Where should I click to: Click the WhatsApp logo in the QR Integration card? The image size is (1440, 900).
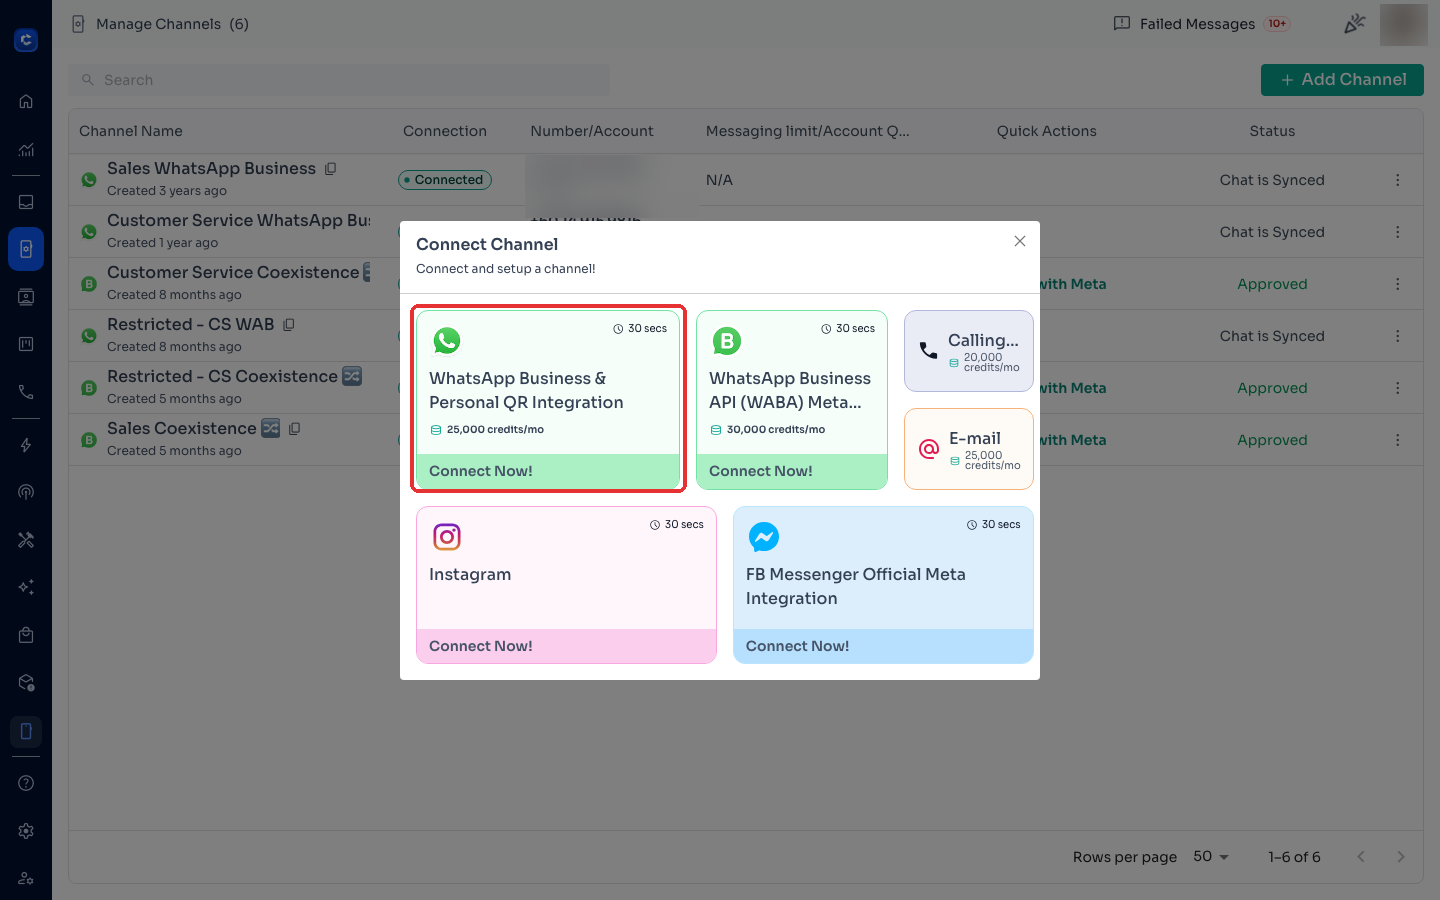(x=447, y=341)
